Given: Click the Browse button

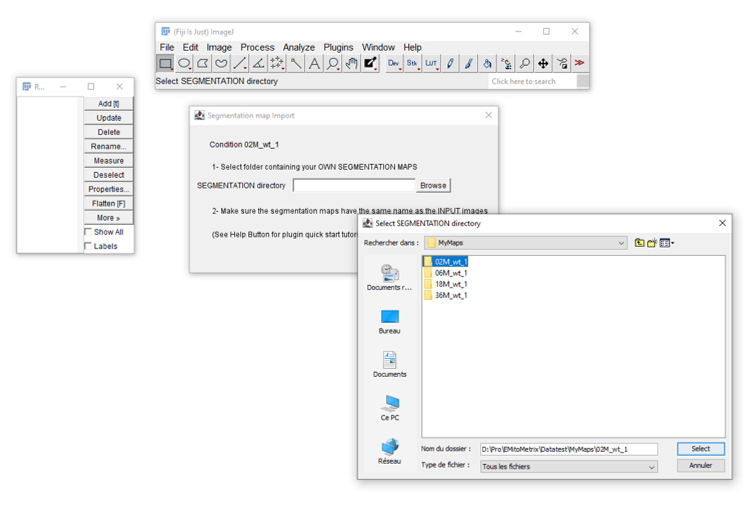Looking at the screenshot, I should (433, 185).
